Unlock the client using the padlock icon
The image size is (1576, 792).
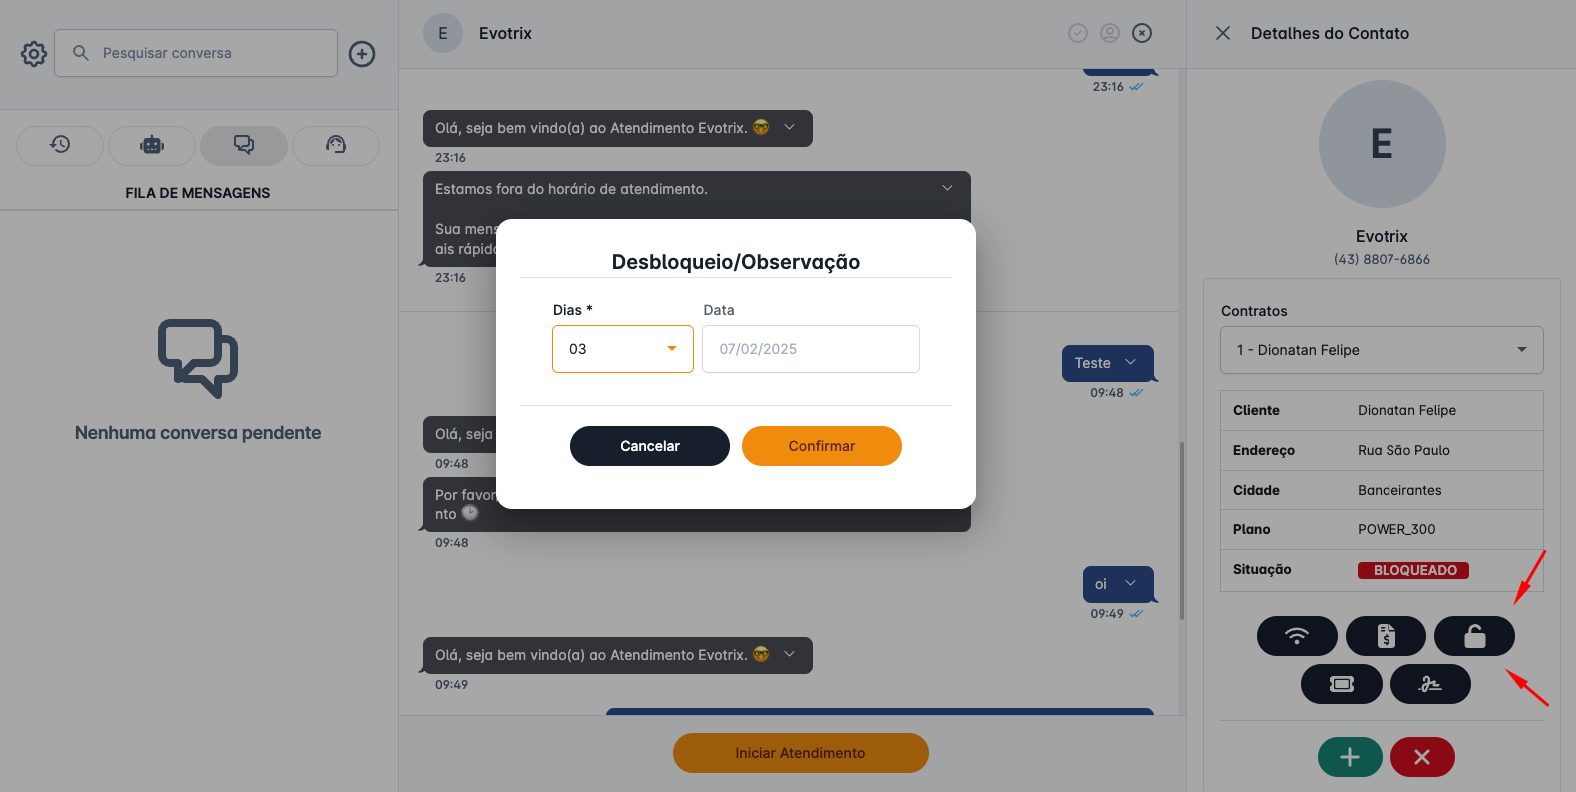tap(1474, 636)
